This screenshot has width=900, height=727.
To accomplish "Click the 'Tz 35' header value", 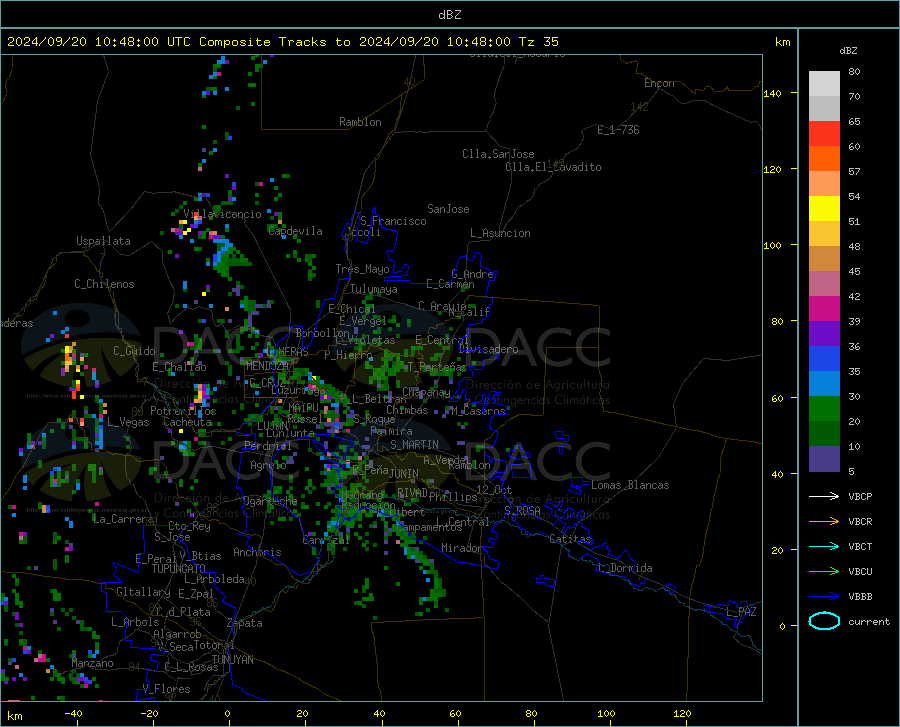I will click(x=538, y=42).
